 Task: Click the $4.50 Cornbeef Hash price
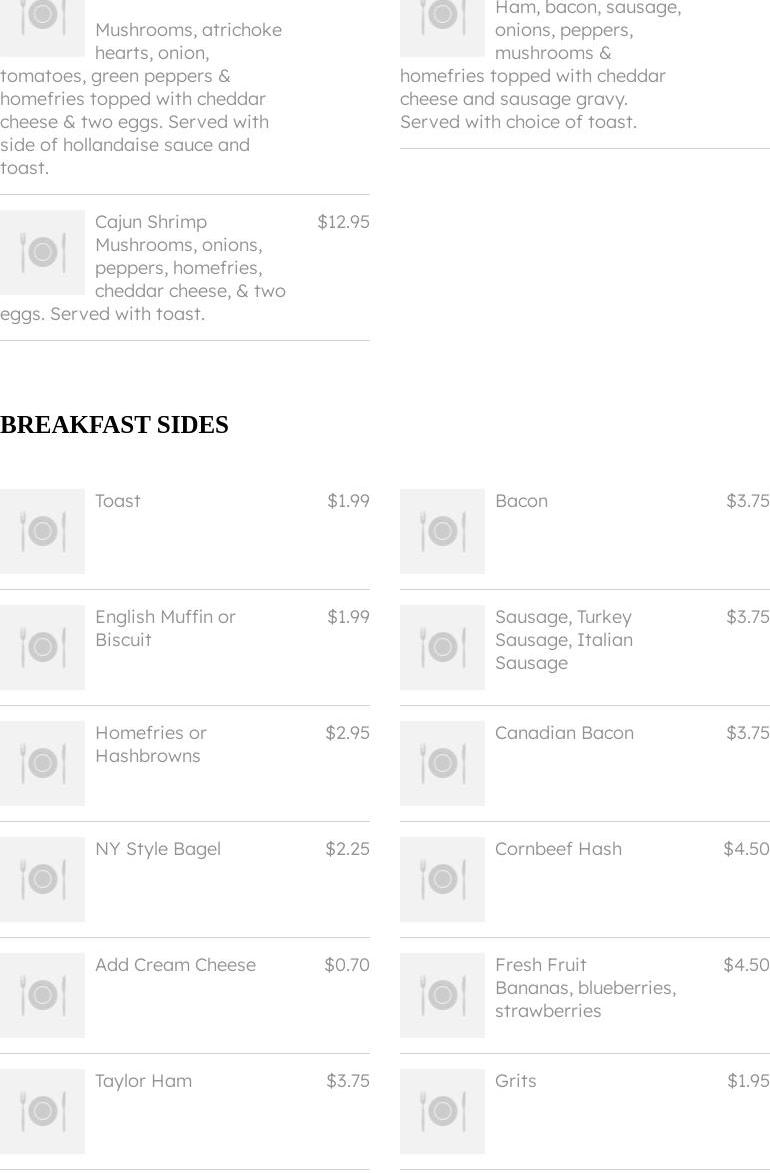point(746,849)
